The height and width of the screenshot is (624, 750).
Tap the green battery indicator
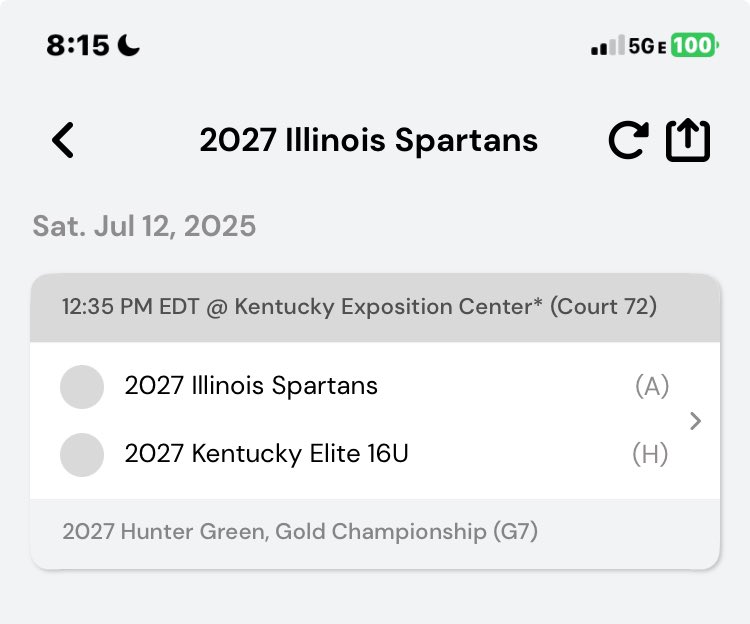click(x=694, y=46)
